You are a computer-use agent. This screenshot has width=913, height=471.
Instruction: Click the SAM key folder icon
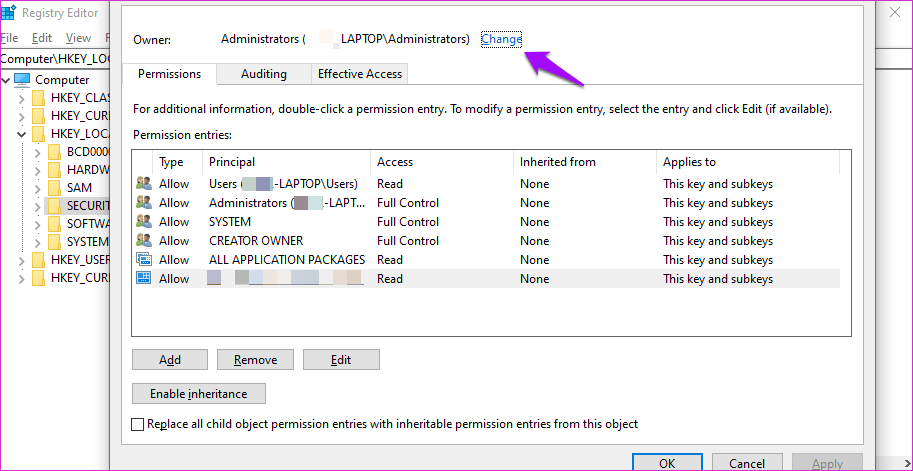tap(54, 188)
